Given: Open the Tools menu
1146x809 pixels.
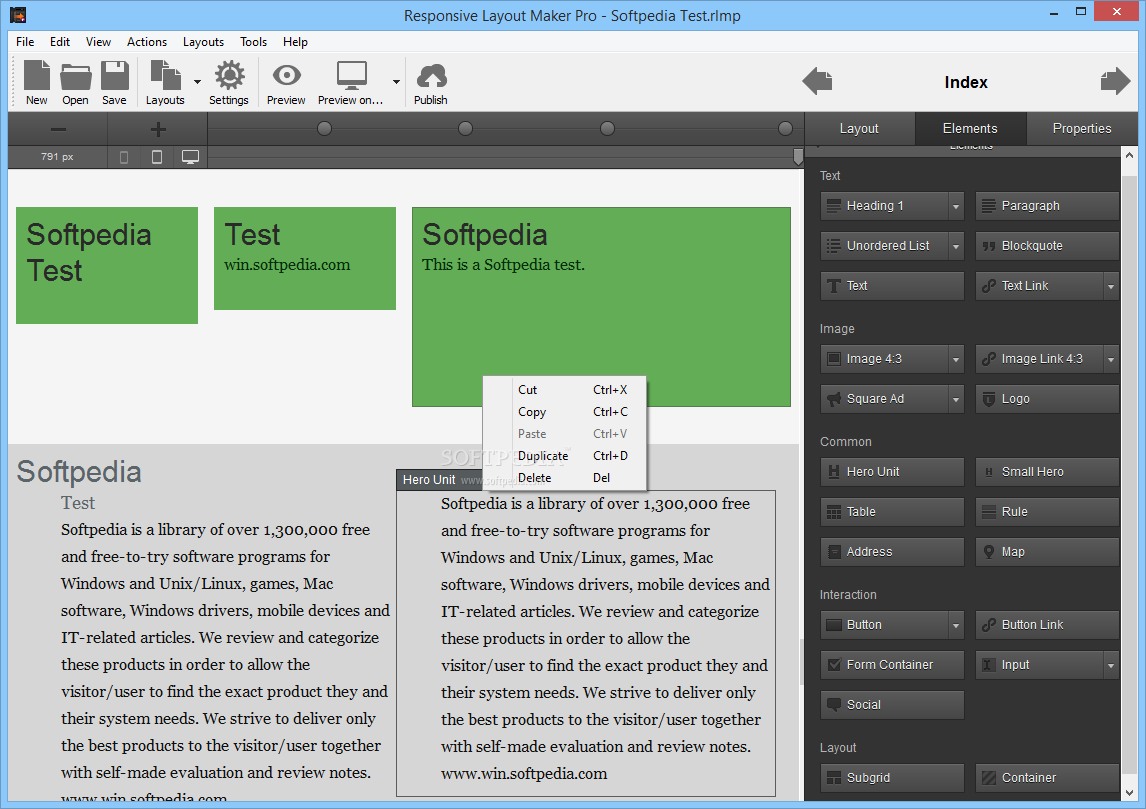Looking at the screenshot, I should coord(254,42).
